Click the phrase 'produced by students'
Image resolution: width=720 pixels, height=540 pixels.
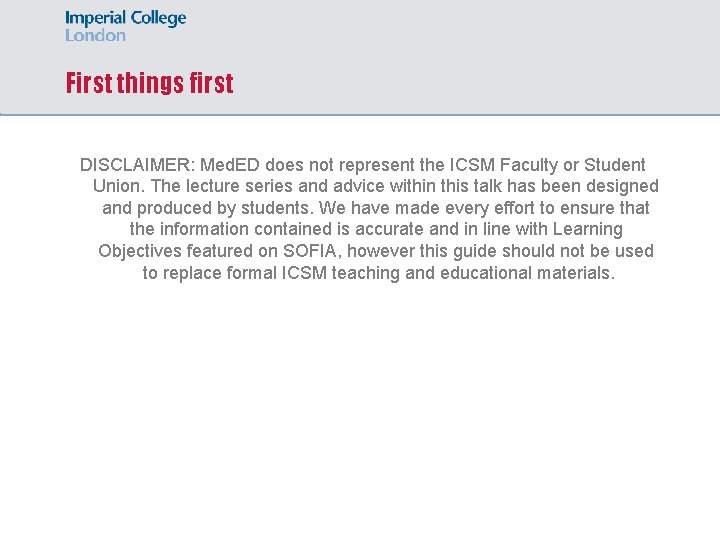225,208
